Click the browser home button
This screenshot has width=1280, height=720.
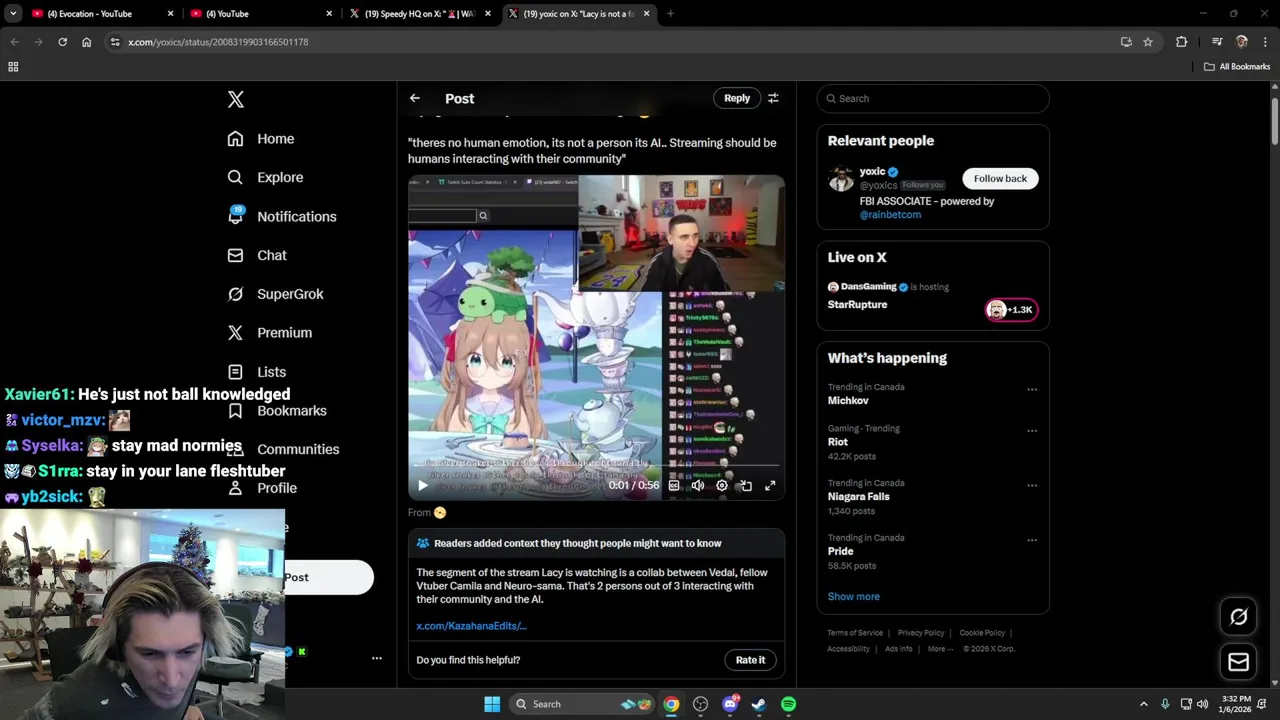pos(86,42)
